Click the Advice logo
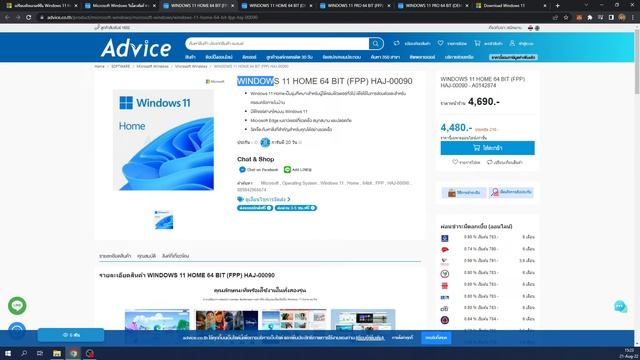The height and width of the screenshot is (360, 640). pyautogui.click(x=136, y=48)
